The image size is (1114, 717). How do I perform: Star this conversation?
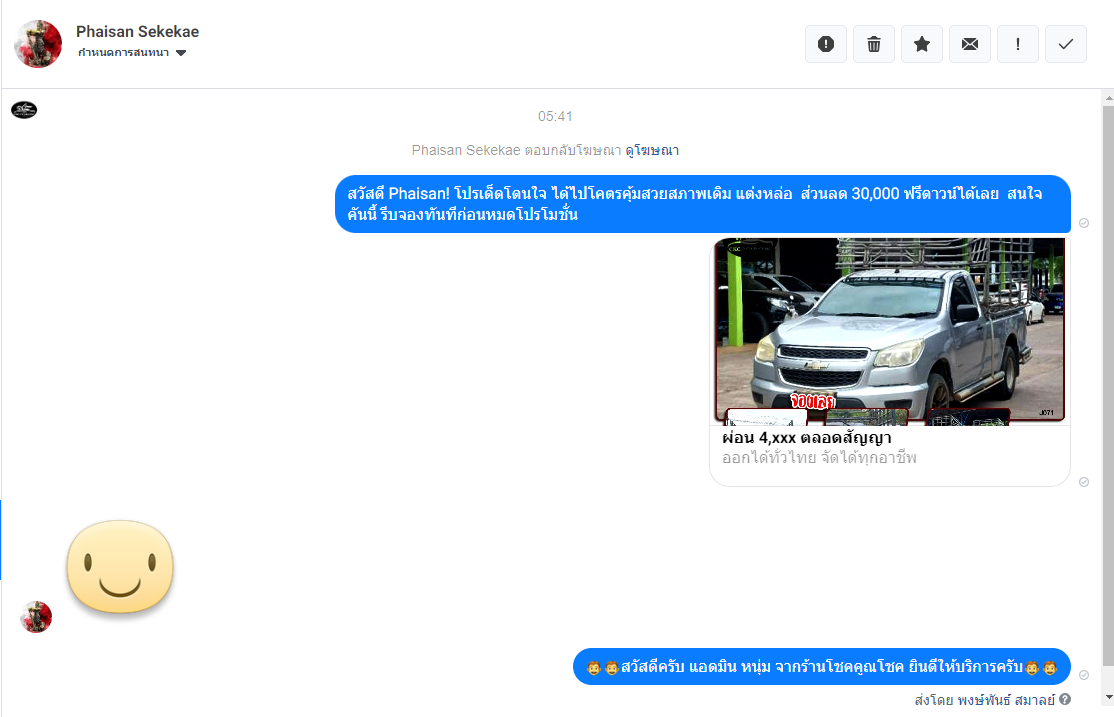[921, 44]
